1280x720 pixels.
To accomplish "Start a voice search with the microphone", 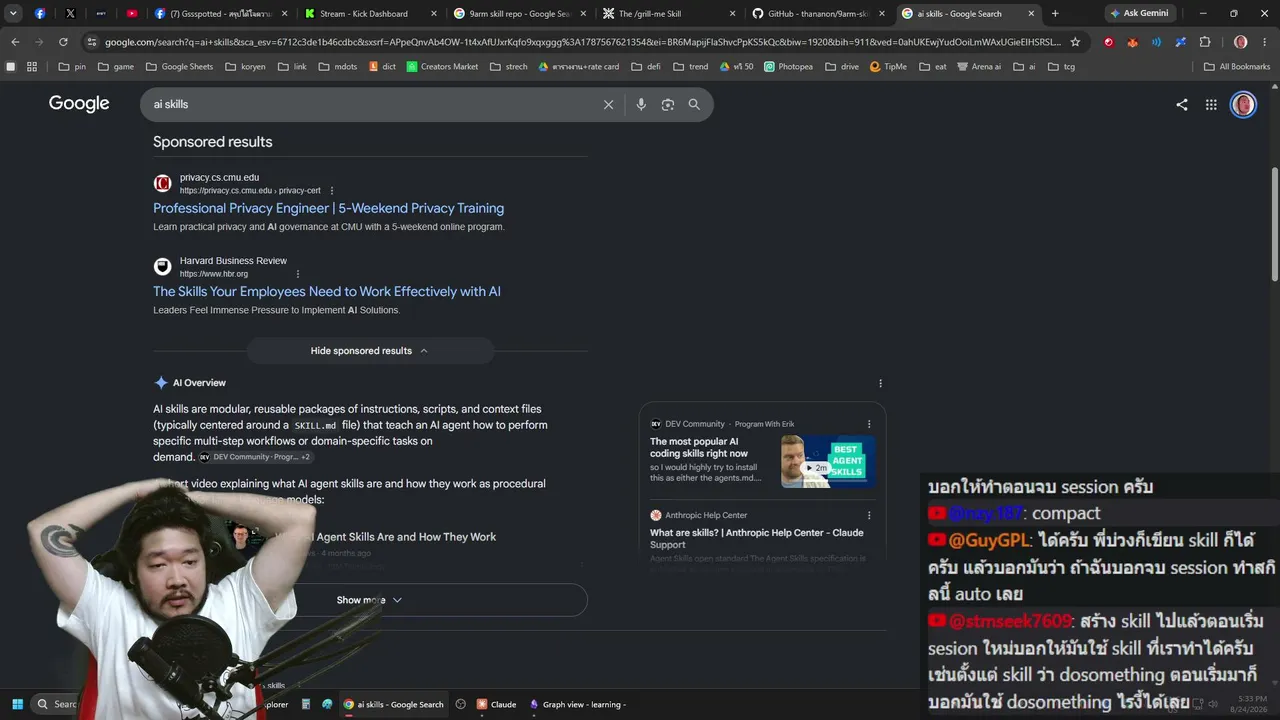I will [641, 104].
